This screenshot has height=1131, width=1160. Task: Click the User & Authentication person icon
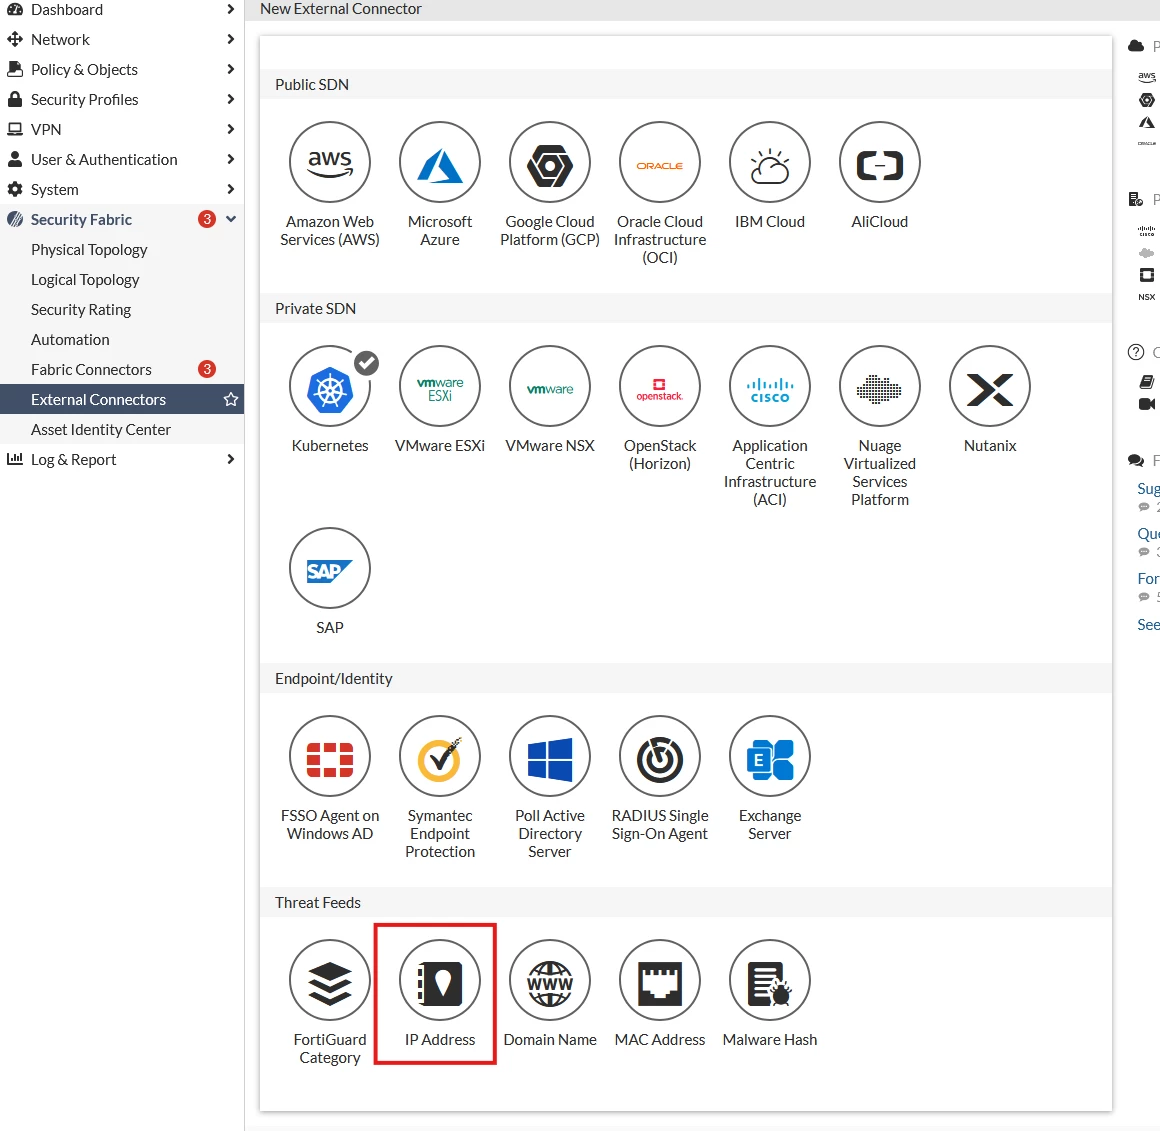pos(15,159)
